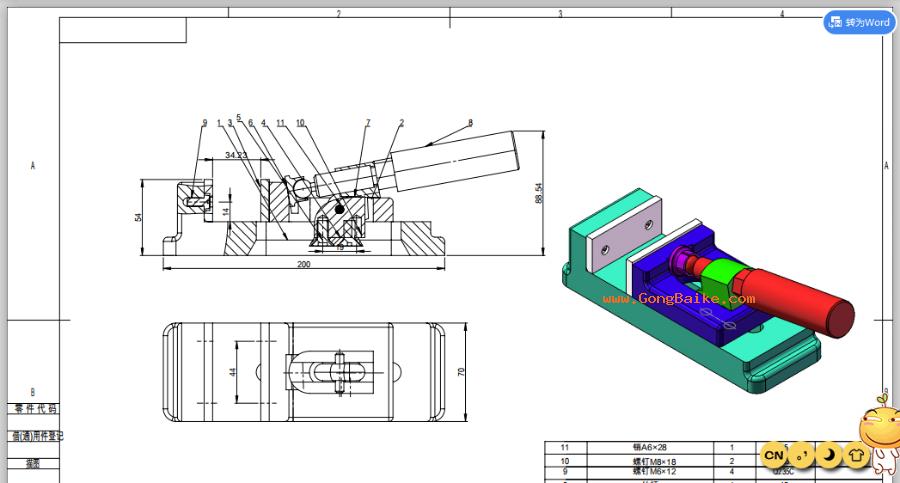Click part callout number 8
Screen dimensions: 900x483
click(x=470, y=122)
